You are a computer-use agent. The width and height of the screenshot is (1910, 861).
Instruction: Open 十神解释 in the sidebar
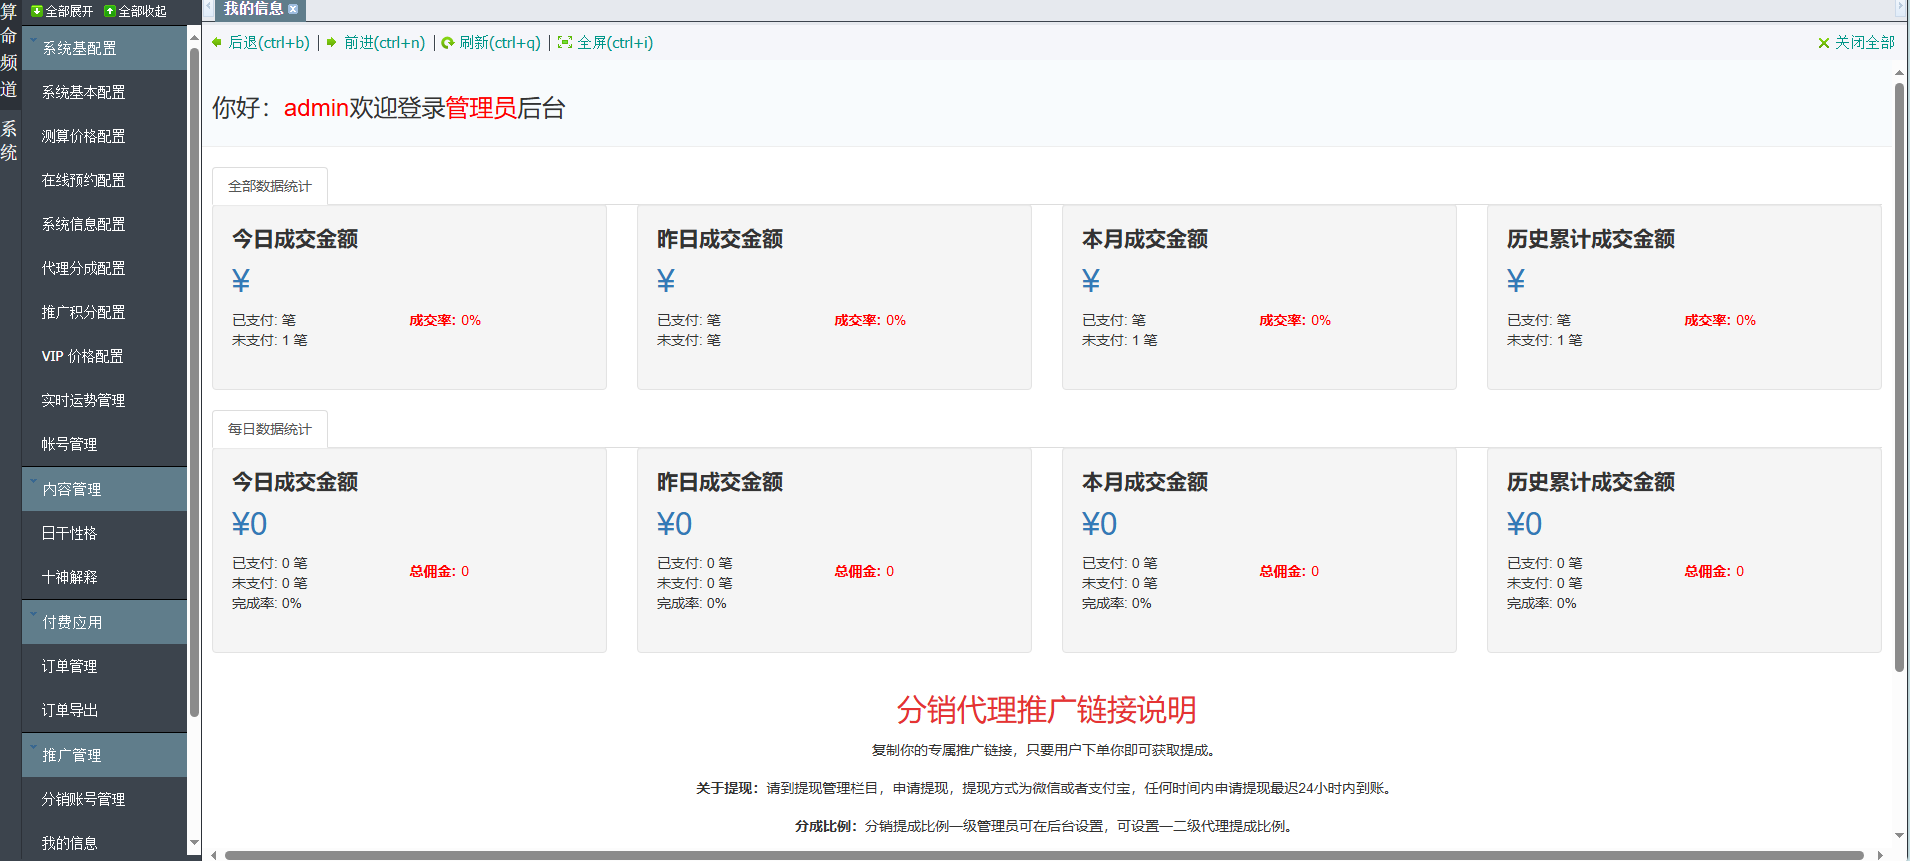[x=104, y=577]
